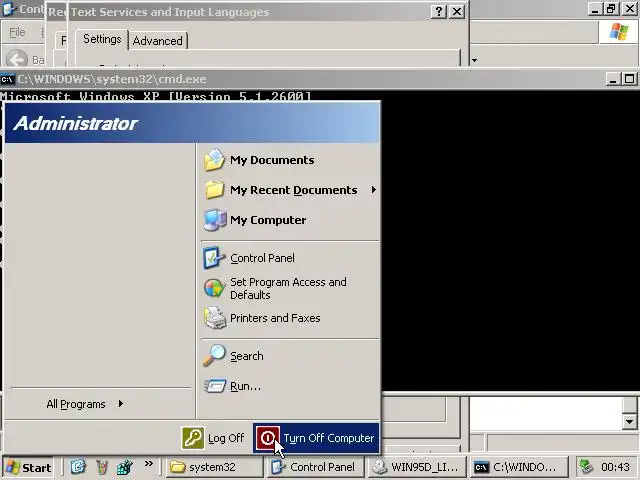Click the red Turn Off power icon
The image size is (640, 480).
[x=268, y=438]
